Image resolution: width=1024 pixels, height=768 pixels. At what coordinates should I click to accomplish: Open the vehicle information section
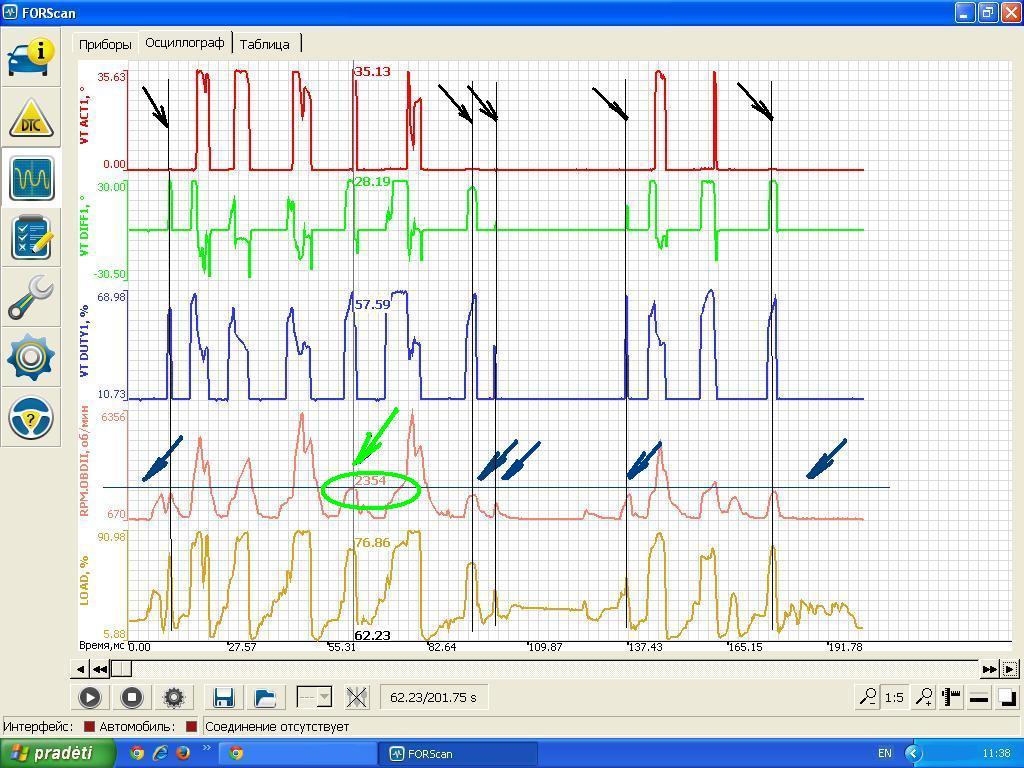[31, 58]
